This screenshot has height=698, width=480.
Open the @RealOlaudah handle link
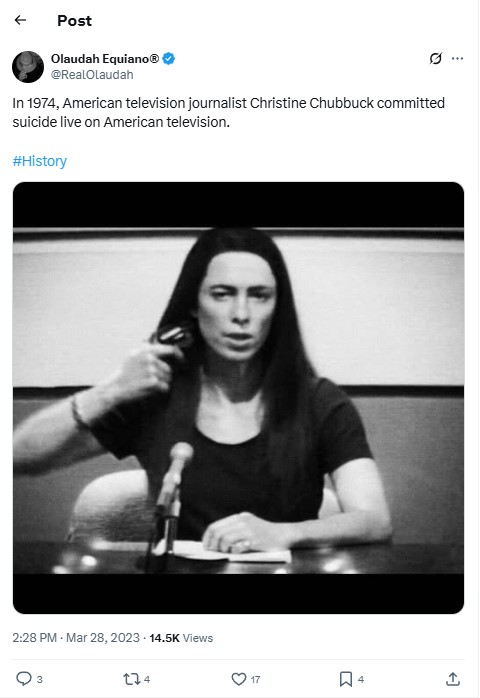(92, 74)
